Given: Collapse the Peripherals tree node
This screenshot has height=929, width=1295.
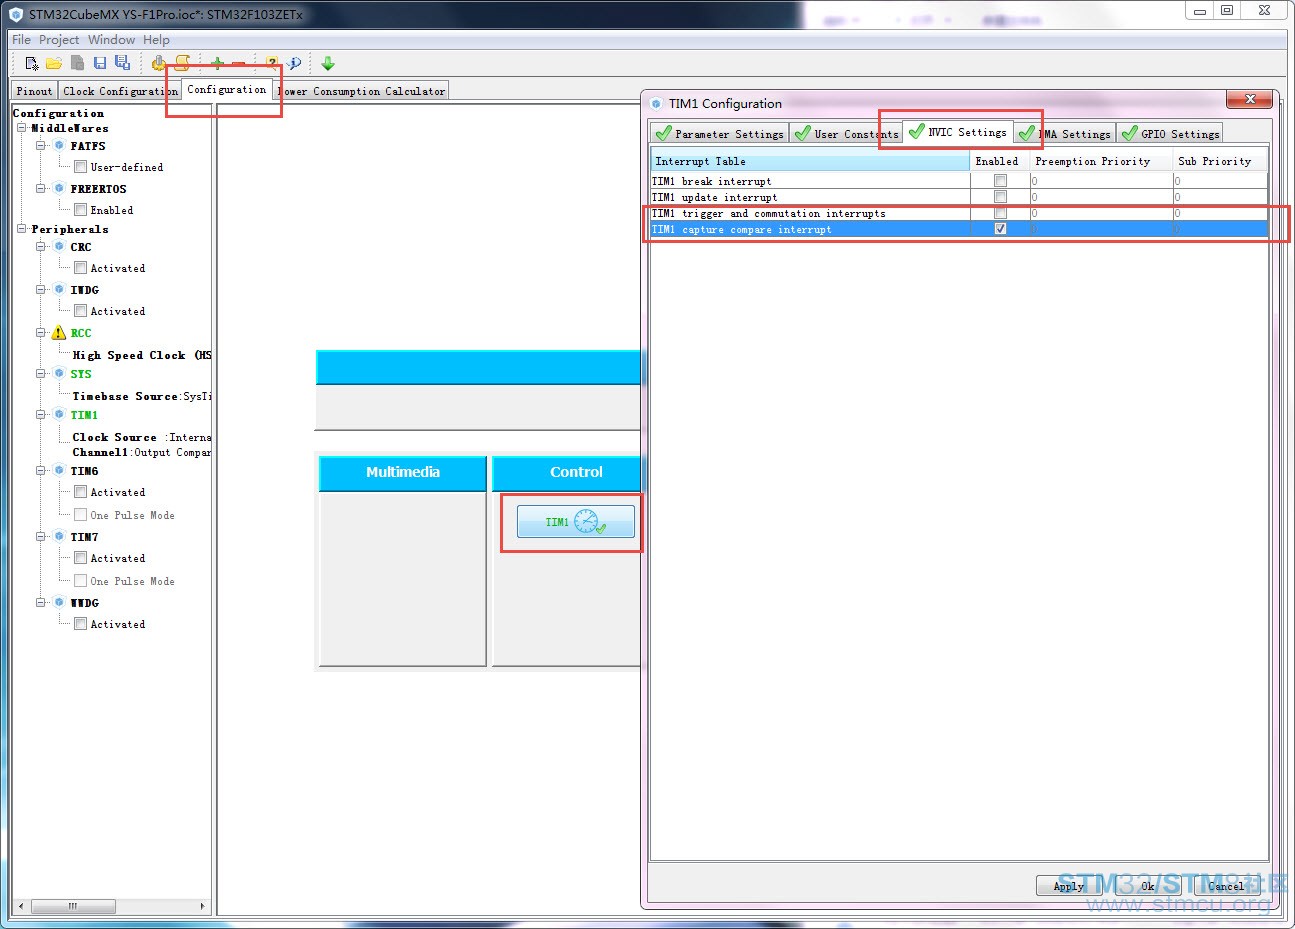Looking at the screenshot, I should (x=21, y=229).
